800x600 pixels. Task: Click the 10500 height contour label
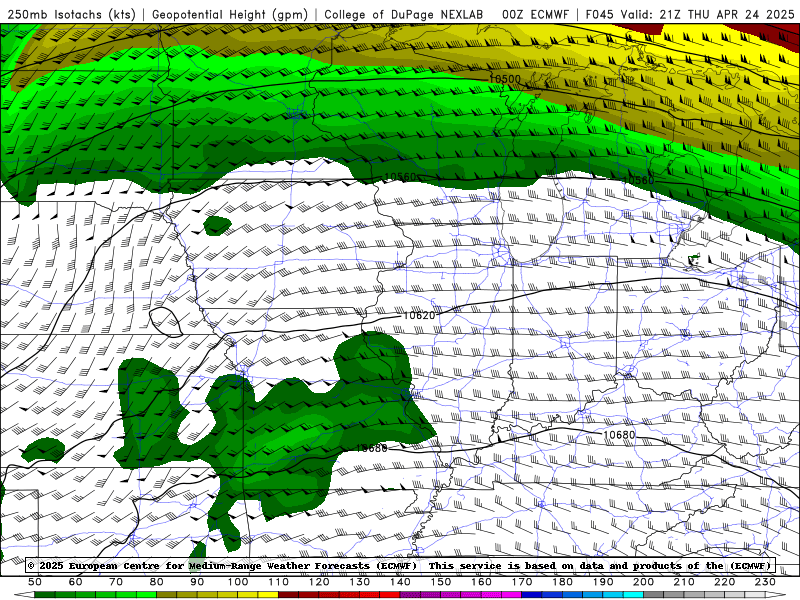tap(505, 79)
